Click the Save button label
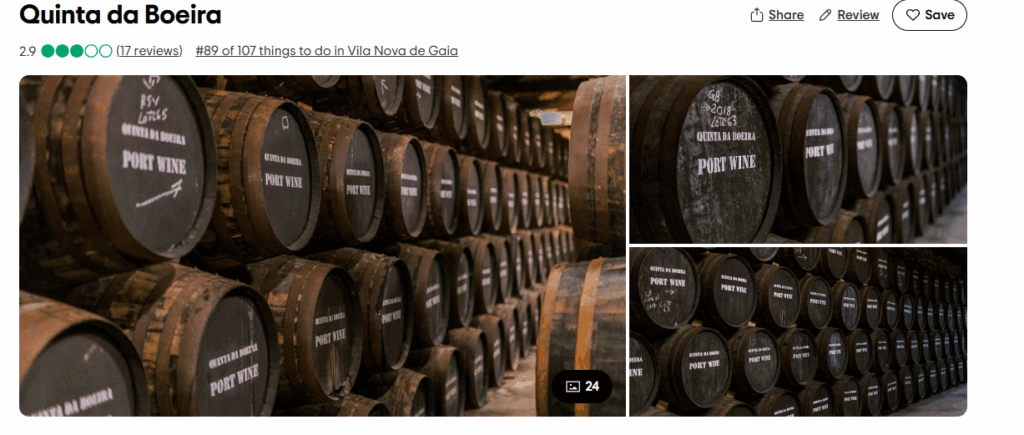The width and height of the screenshot is (1024, 435). pyautogui.click(x=939, y=15)
